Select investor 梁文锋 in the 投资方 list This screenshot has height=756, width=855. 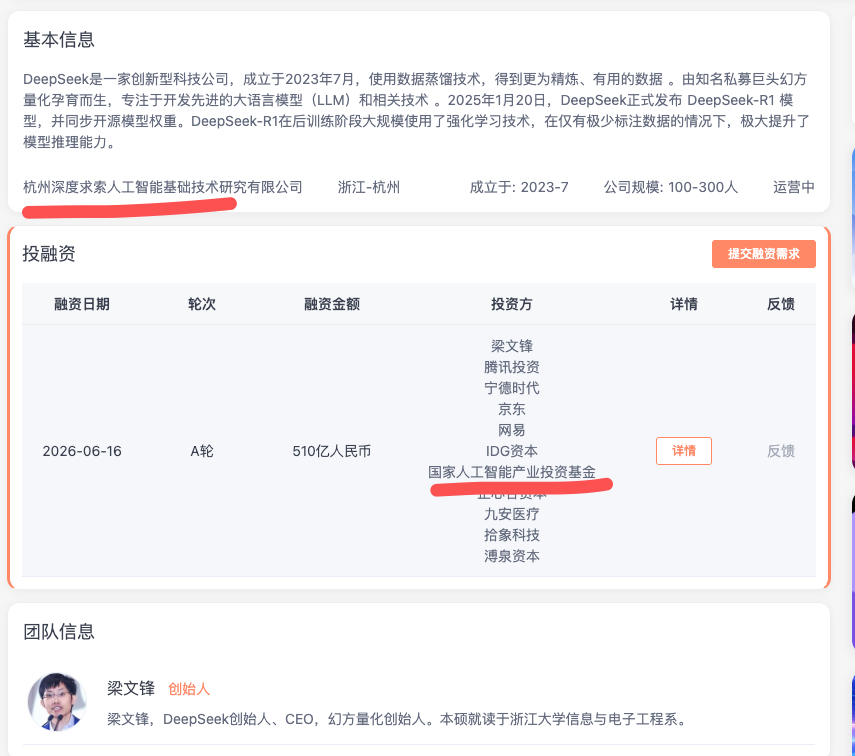[511, 346]
